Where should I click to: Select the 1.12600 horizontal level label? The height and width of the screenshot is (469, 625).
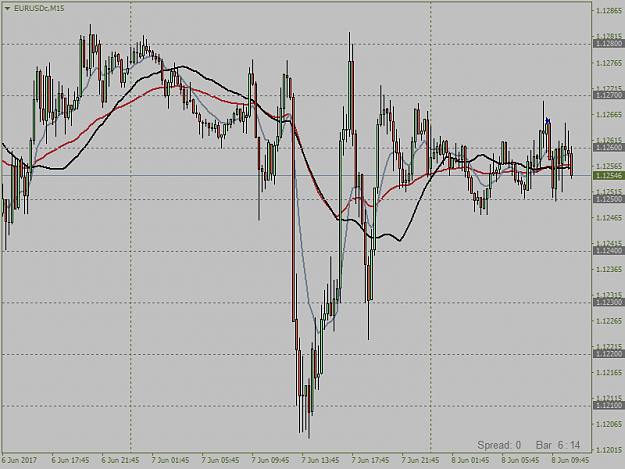(609, 148)
